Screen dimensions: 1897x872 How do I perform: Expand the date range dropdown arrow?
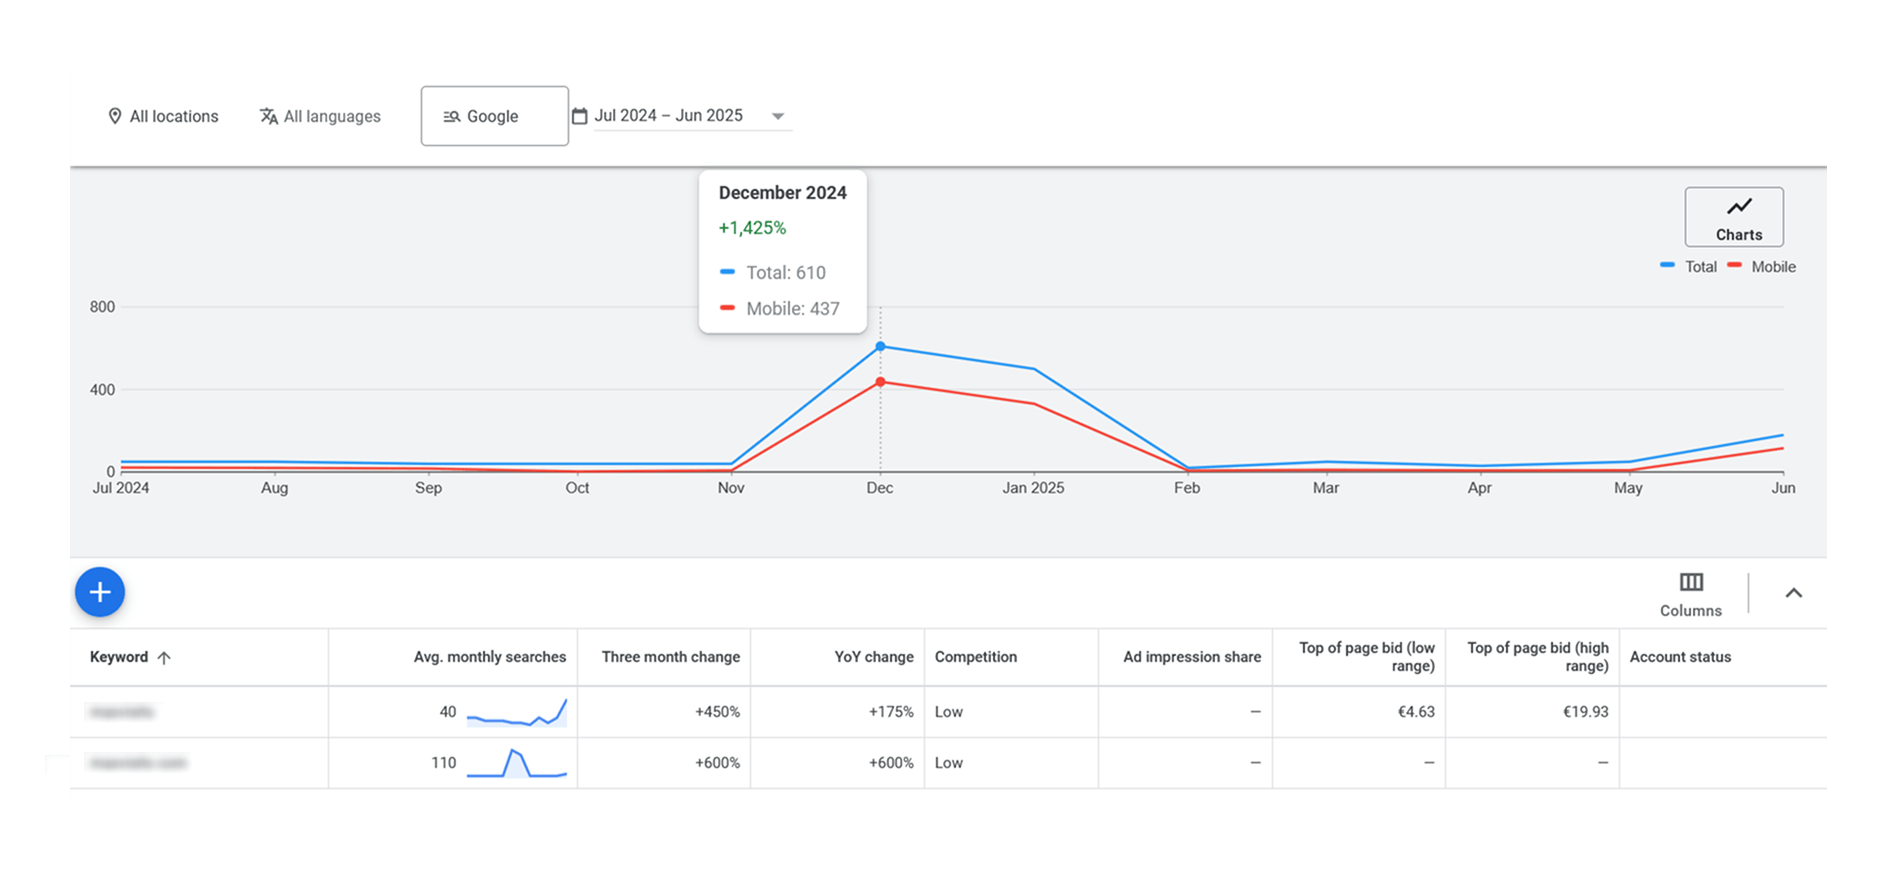pos(777,116)
